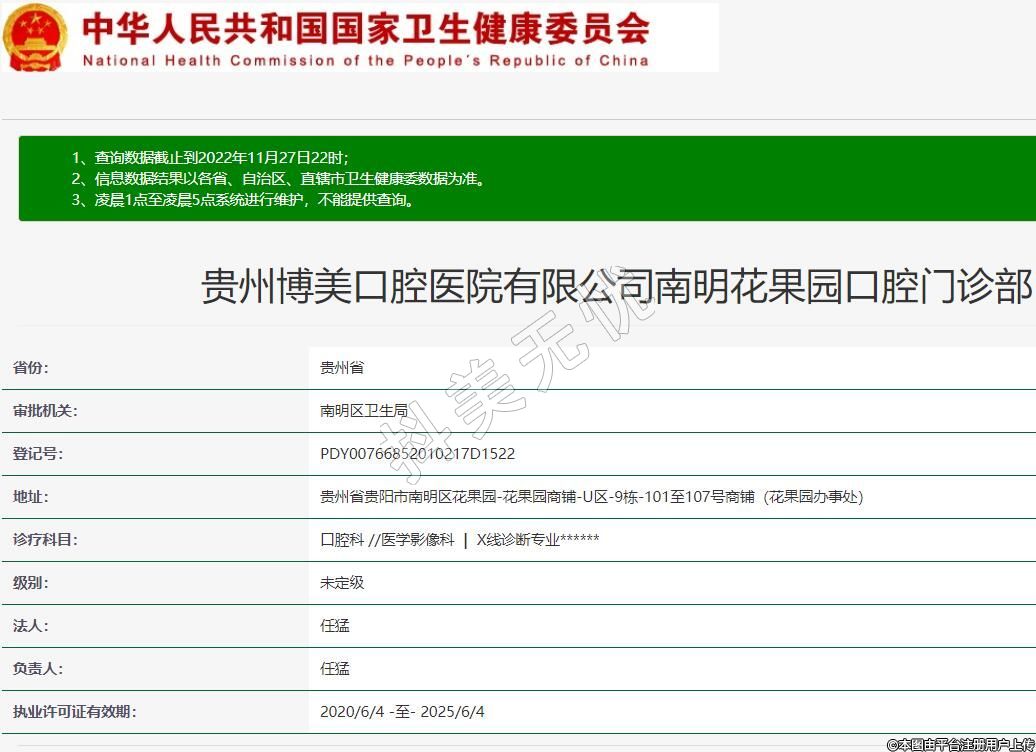Click the 审批机关 row label
This screenshot has height=752, width=1036.
pyautogui.click(x=44, y=411)
